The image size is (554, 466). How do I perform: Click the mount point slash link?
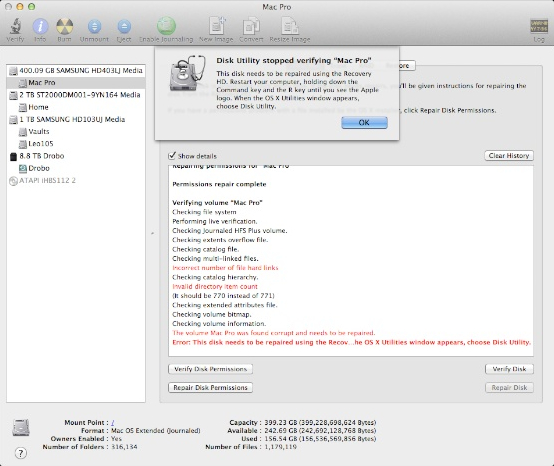pyautogui.click(x=112, y=423)
